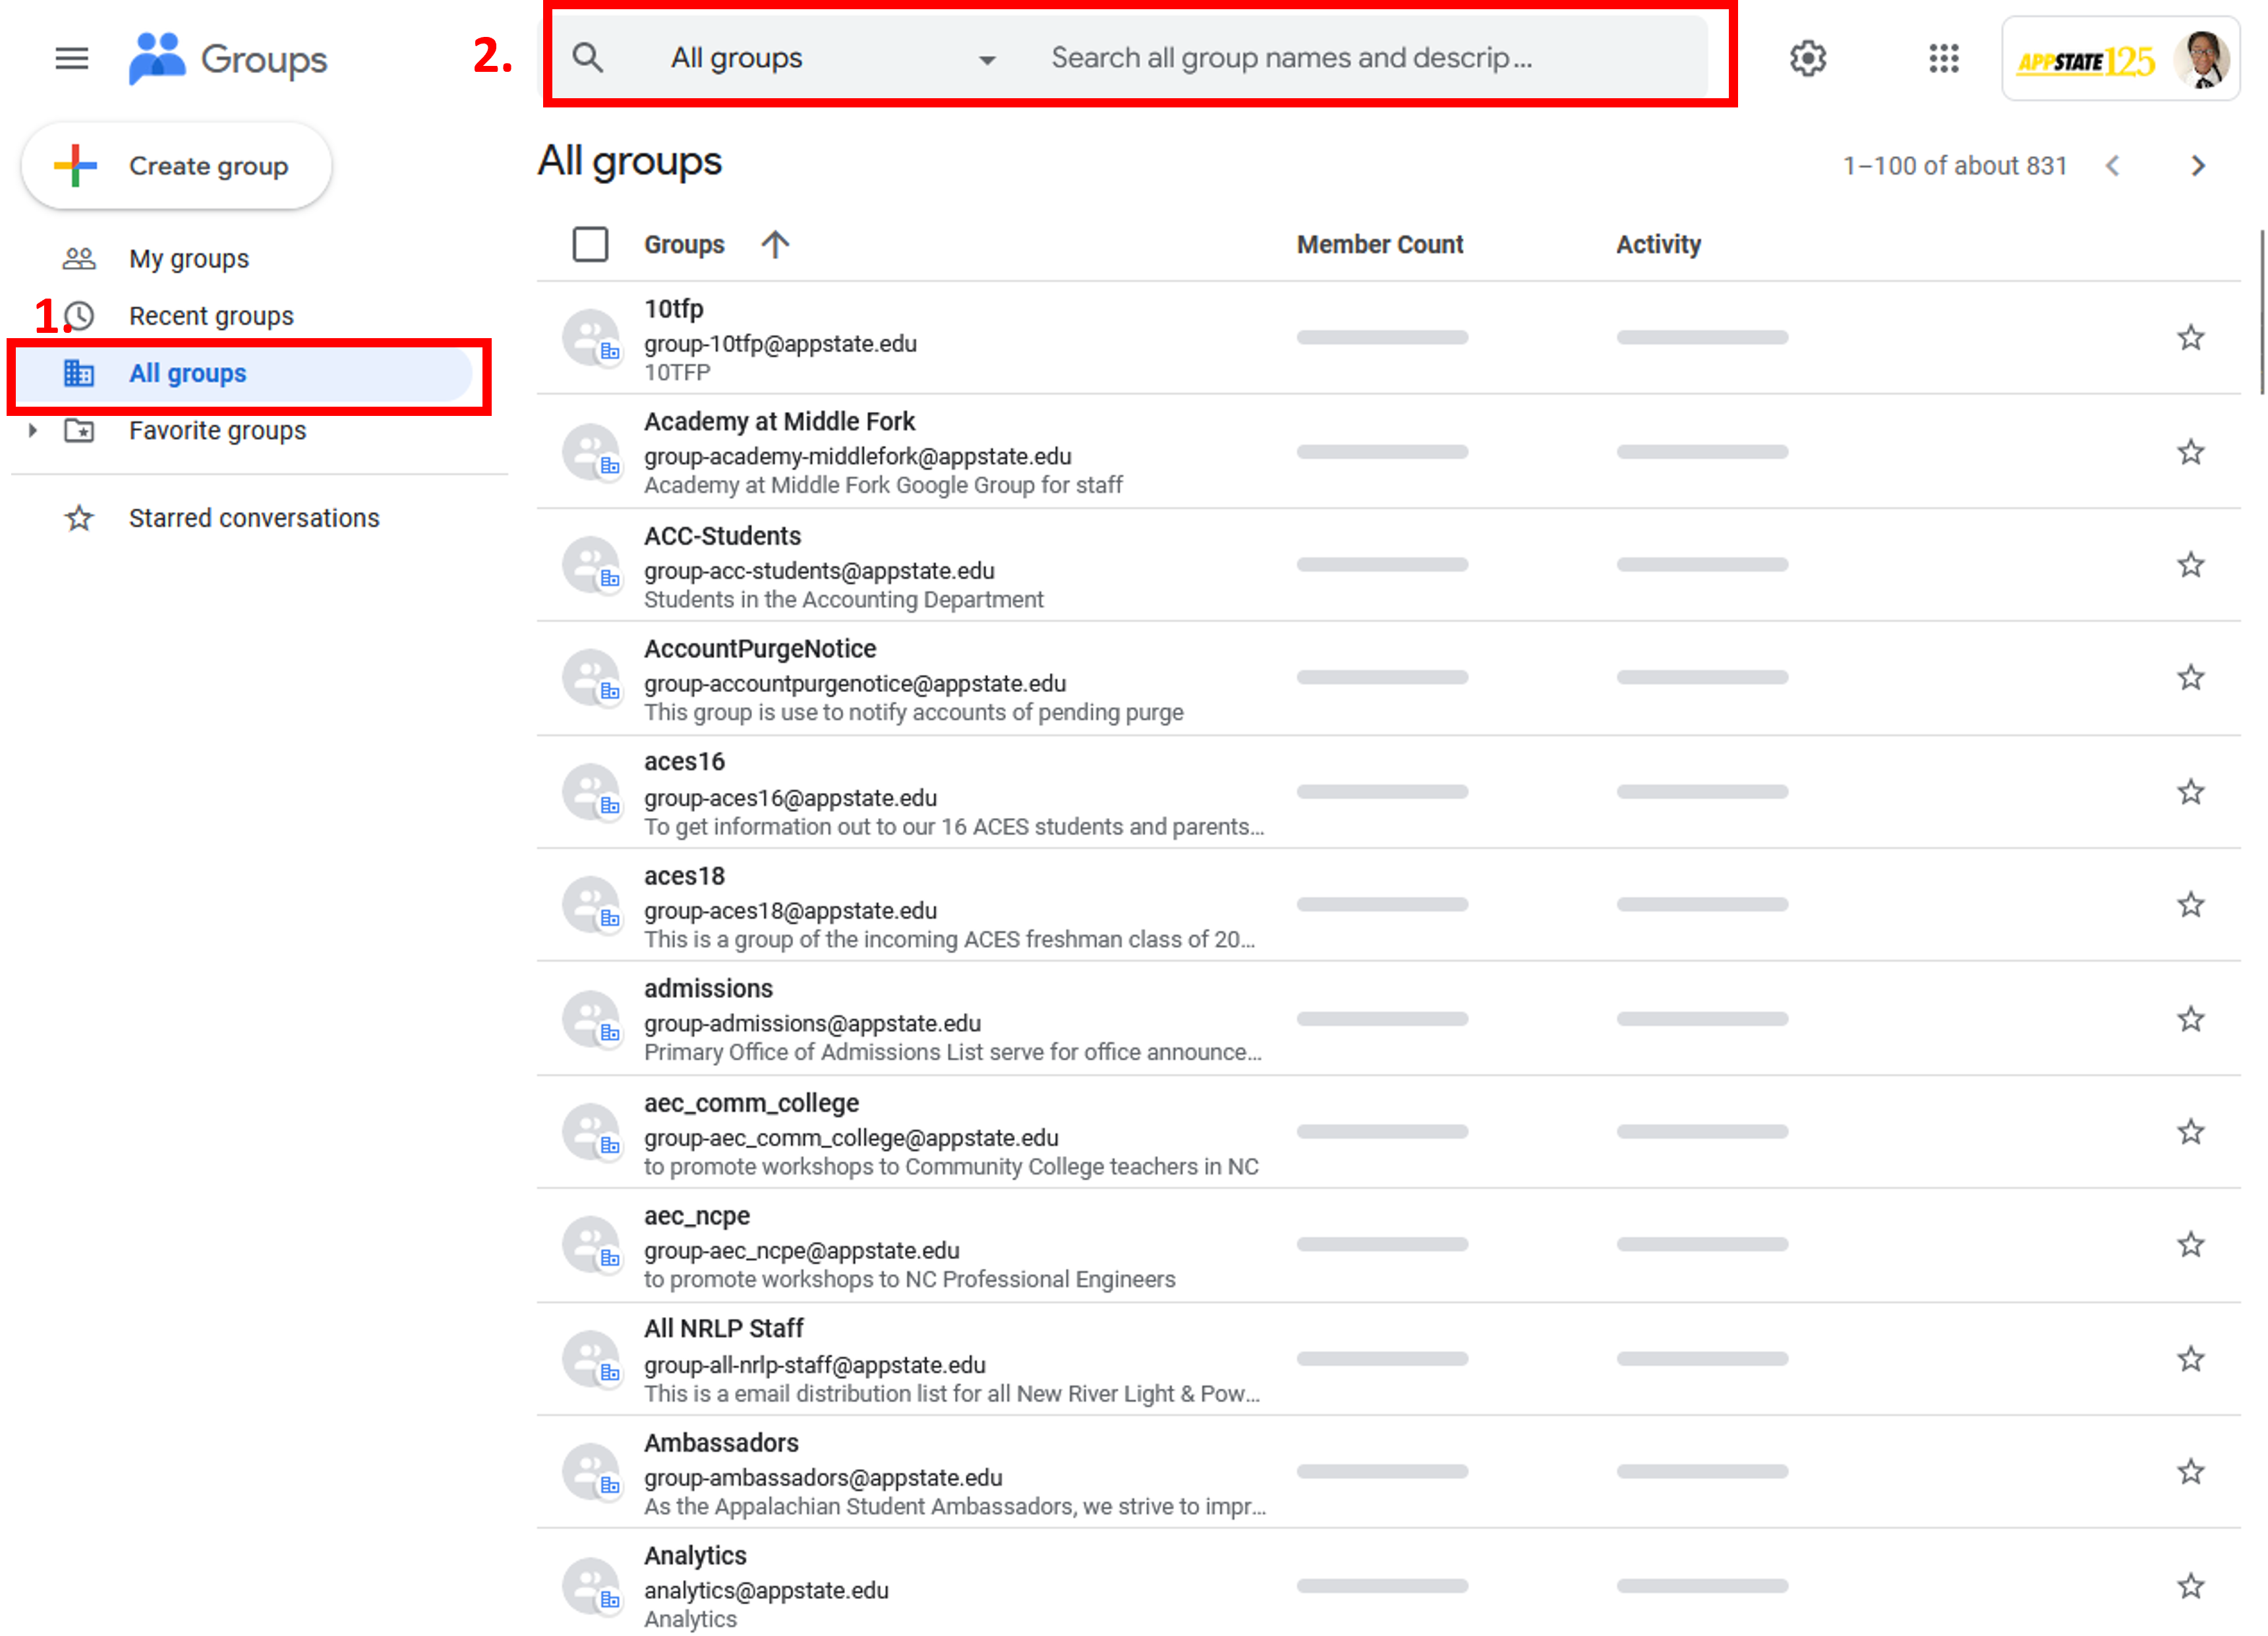2268x1636 pixels.
Task: Star the AccountPurgeNotice group
Action: (2190, 678)
